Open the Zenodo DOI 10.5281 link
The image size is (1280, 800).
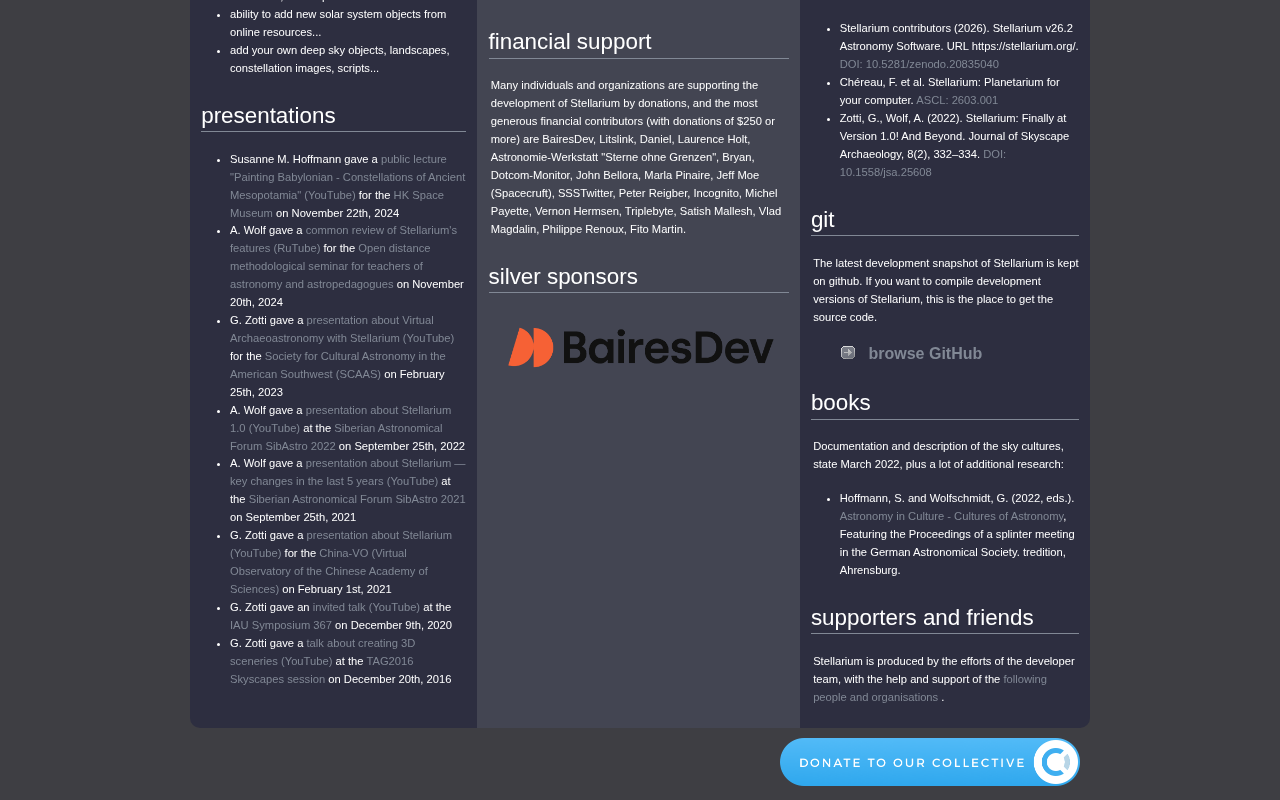919,64
